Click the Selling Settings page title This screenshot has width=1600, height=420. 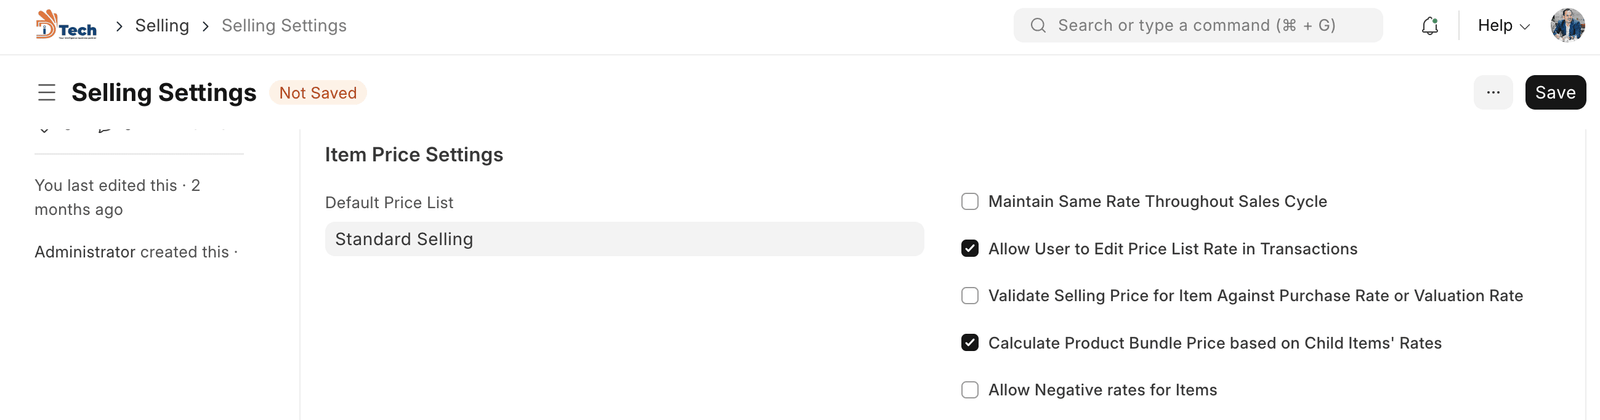coord(164,93)
